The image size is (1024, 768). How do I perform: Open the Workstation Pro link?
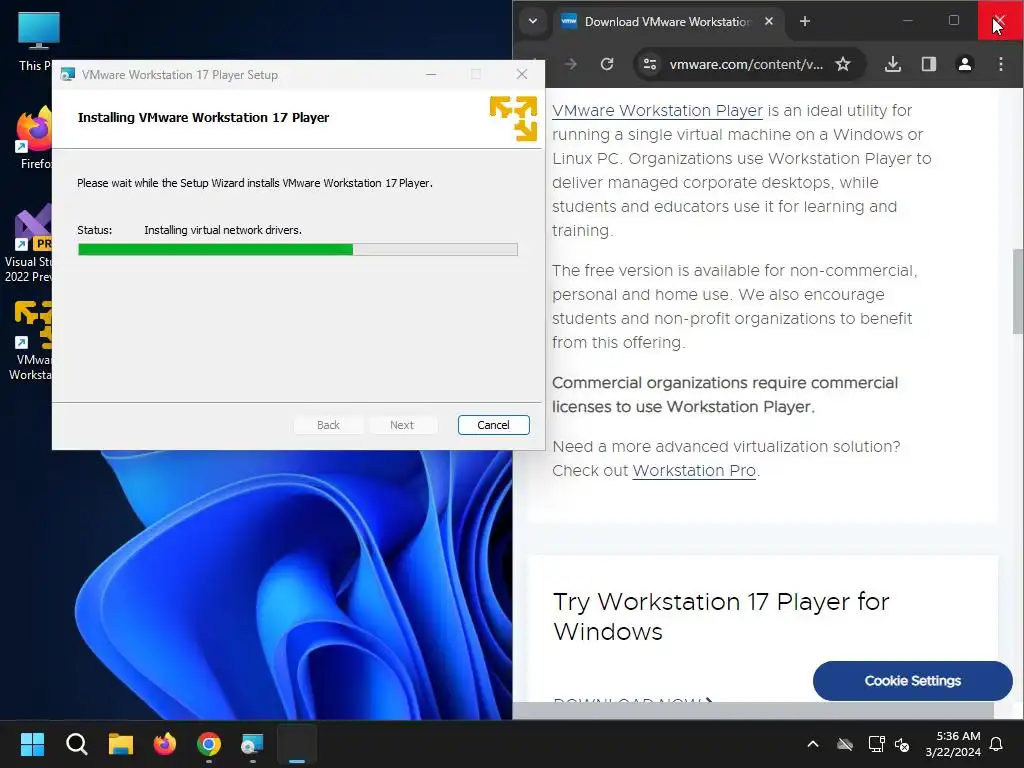(694, 470)
